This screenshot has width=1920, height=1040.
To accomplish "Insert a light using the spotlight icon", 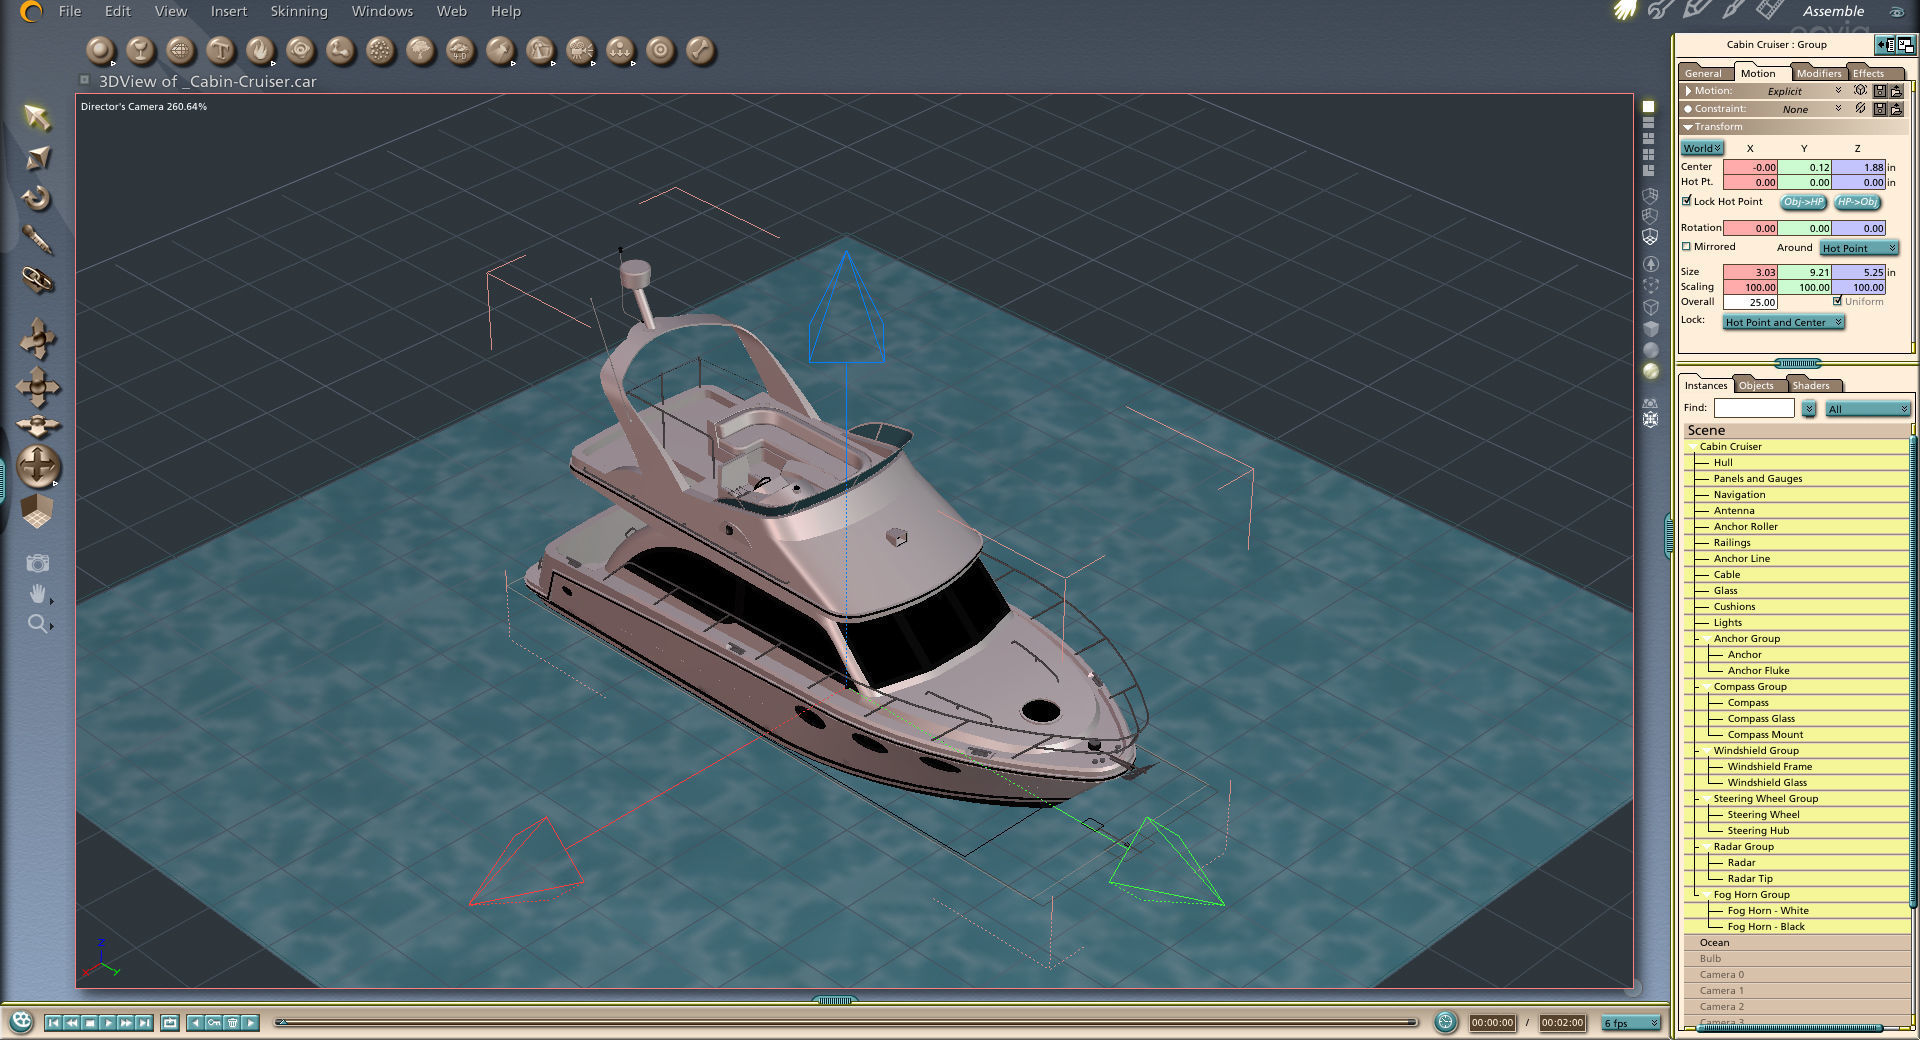I will (x=500, y=50).
